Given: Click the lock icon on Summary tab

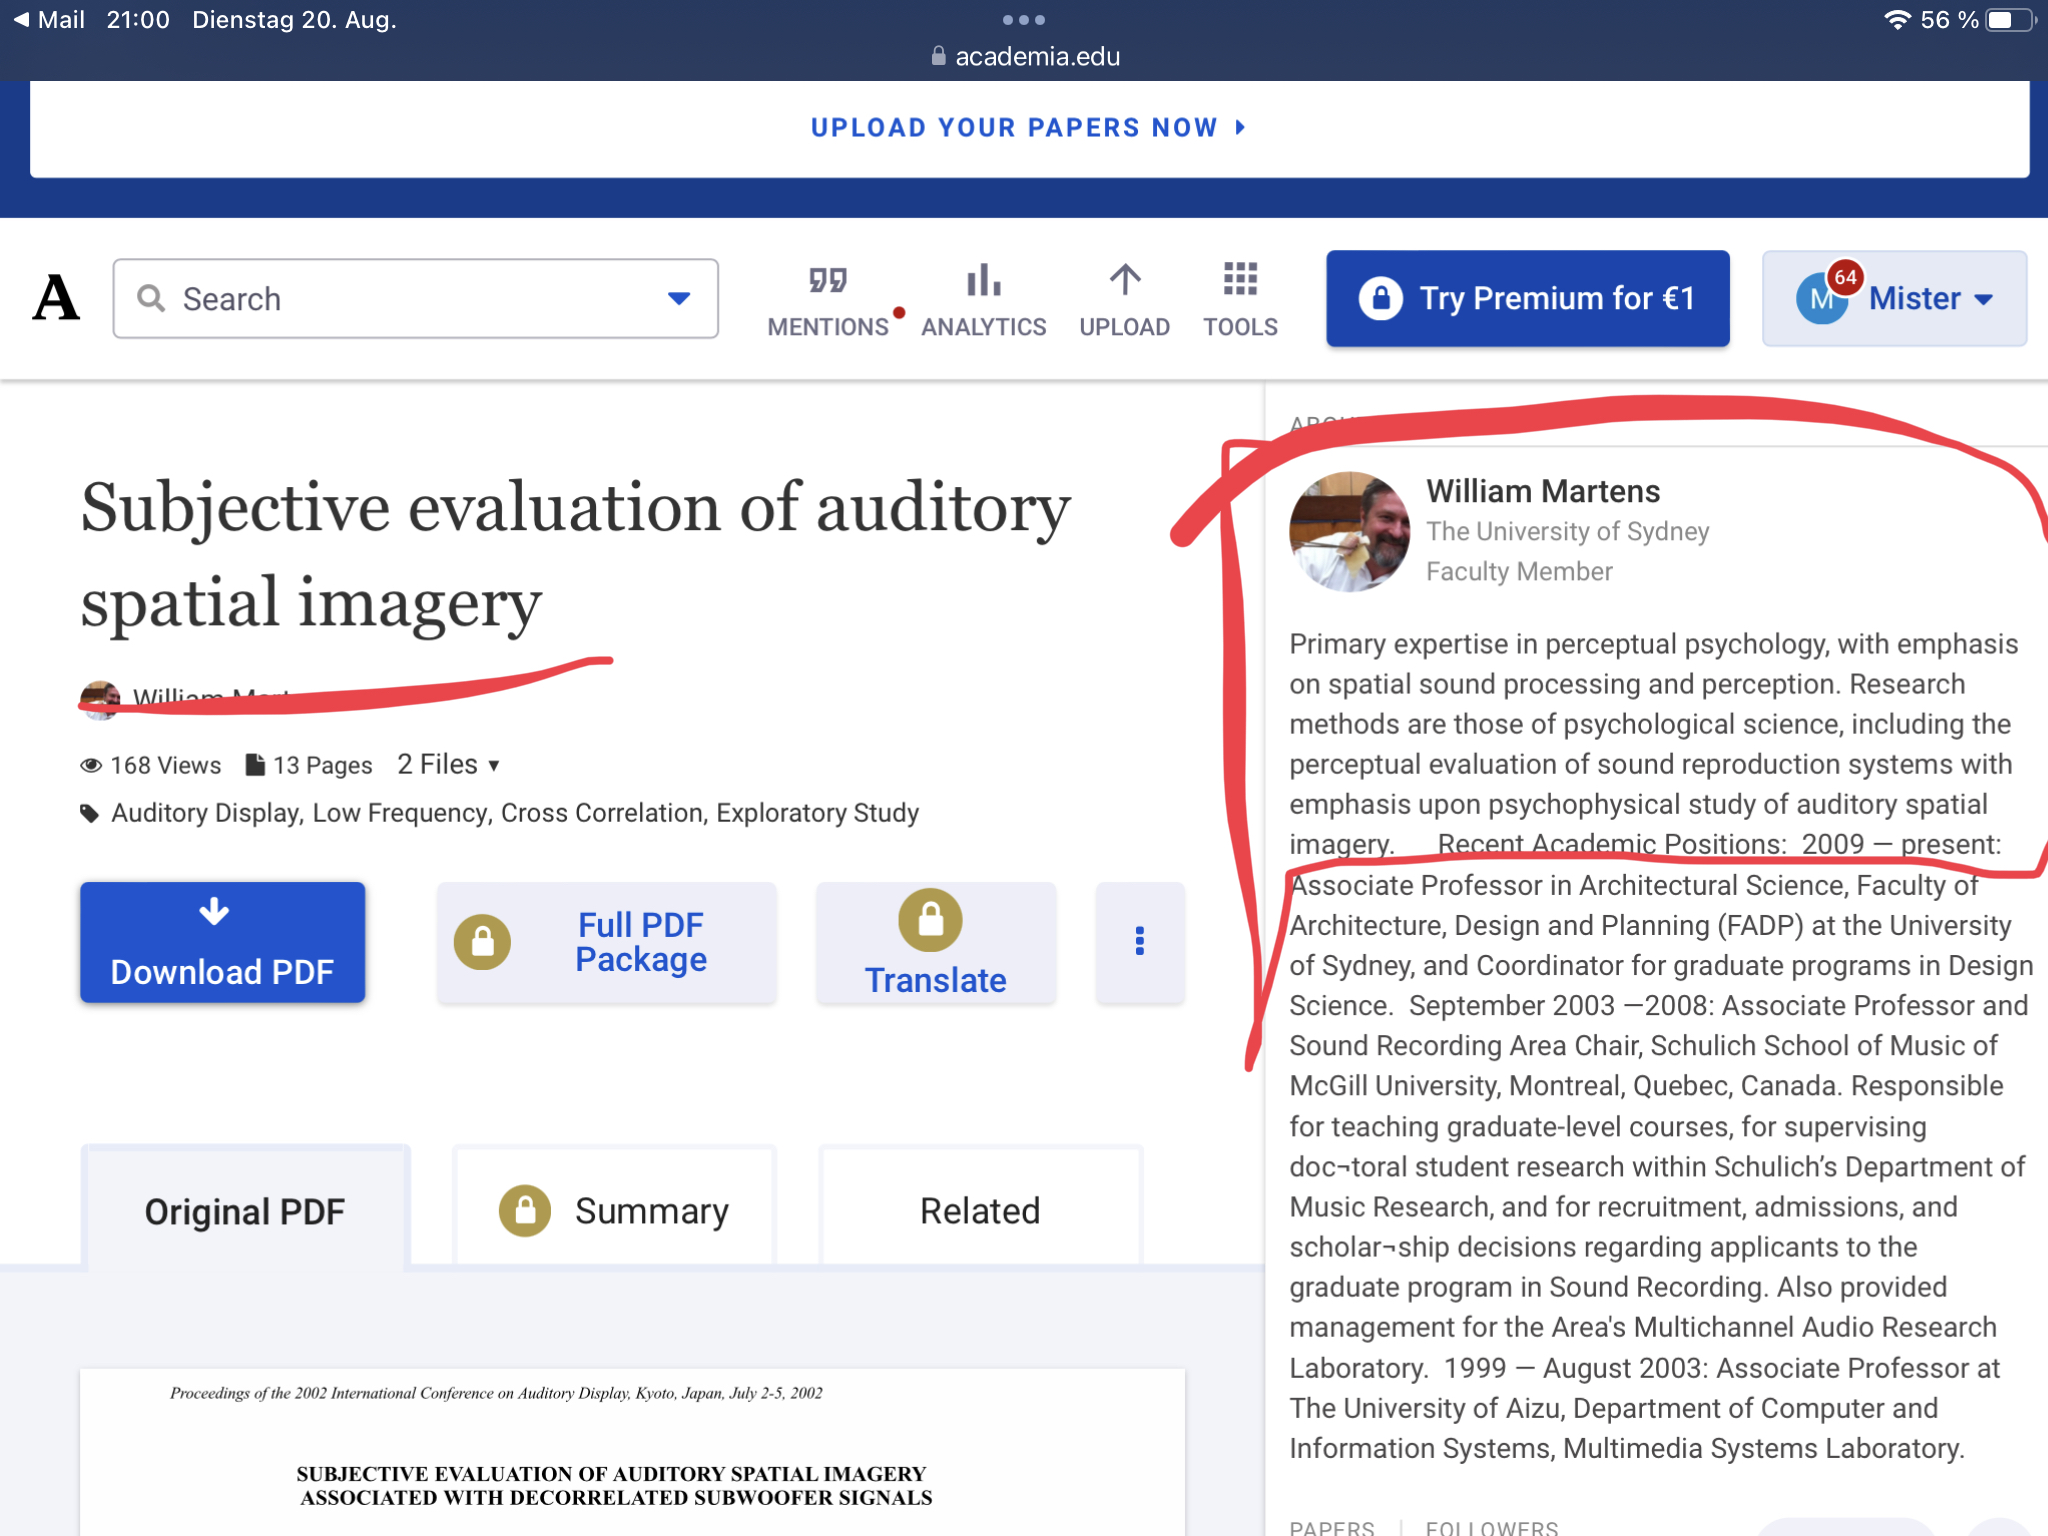Looking at the screenshot, I should [x=525, y=1211].
